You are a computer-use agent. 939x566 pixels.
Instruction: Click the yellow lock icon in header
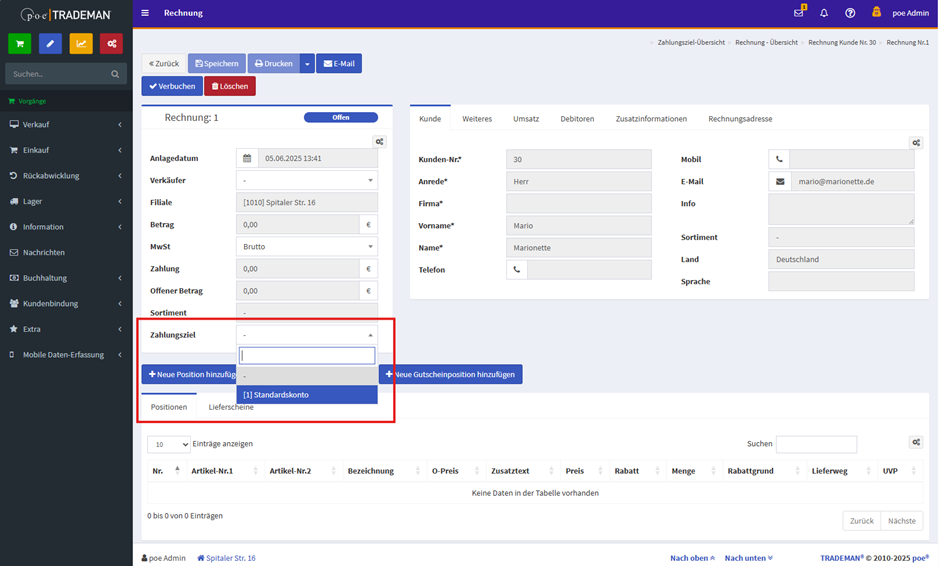(876, 11)
